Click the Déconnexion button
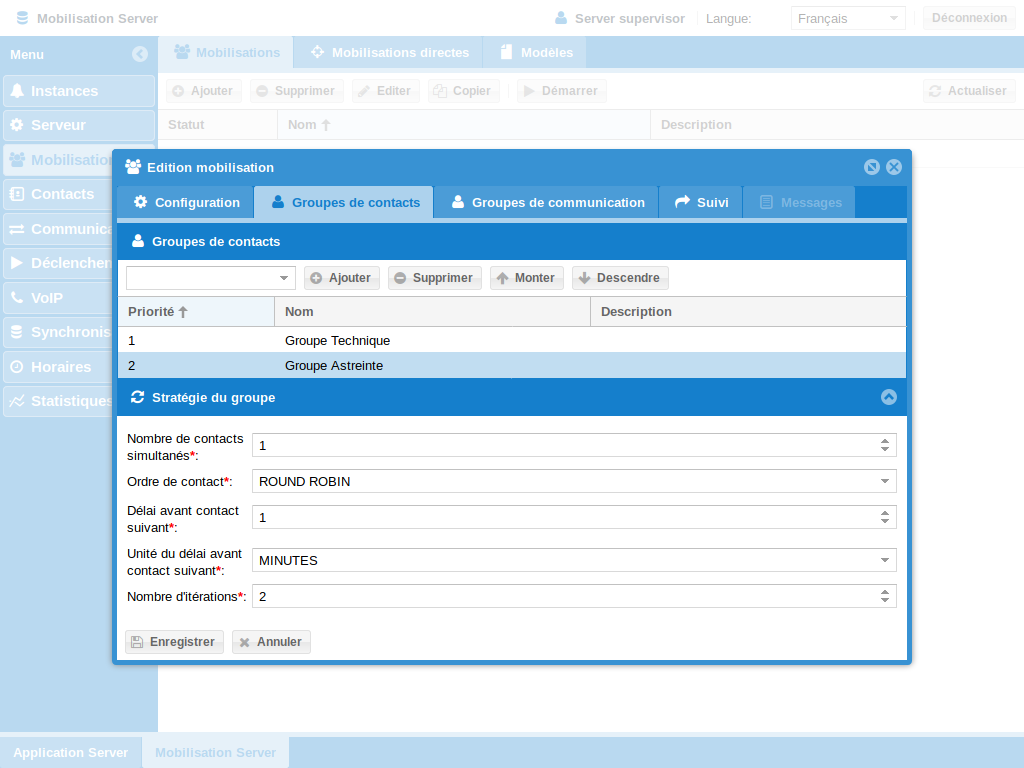Screen dimensions: 1024x768 (969, 18)
